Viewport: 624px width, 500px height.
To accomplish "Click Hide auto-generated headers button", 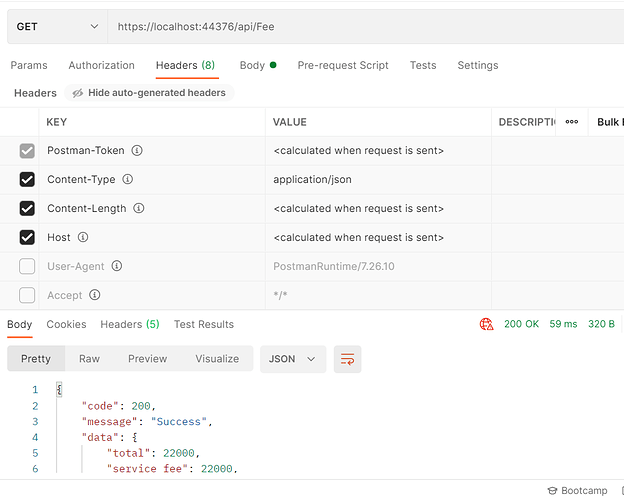I will click(149, 93).
